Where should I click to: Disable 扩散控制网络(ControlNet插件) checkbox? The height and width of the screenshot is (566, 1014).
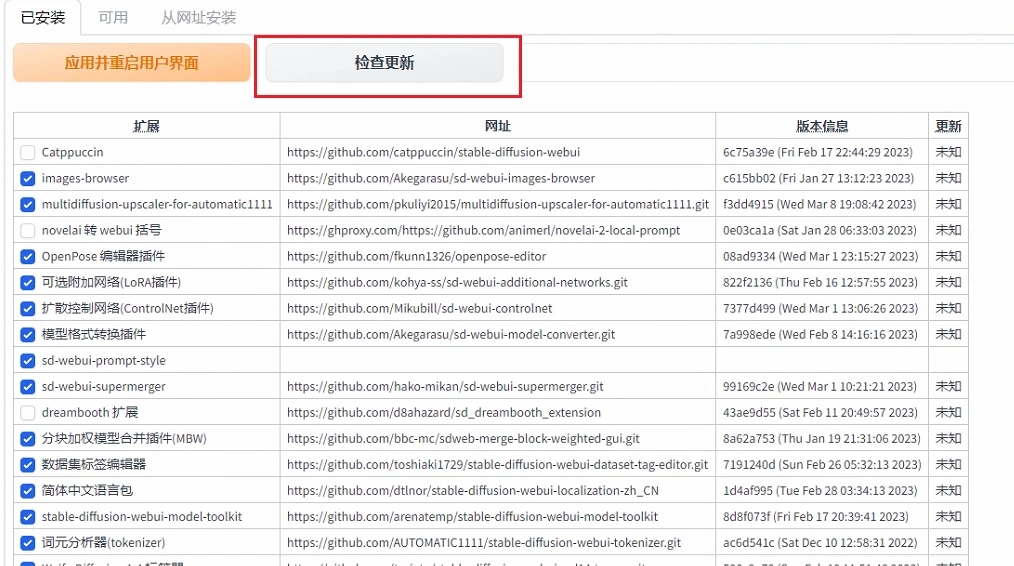(x=28, y=309)
